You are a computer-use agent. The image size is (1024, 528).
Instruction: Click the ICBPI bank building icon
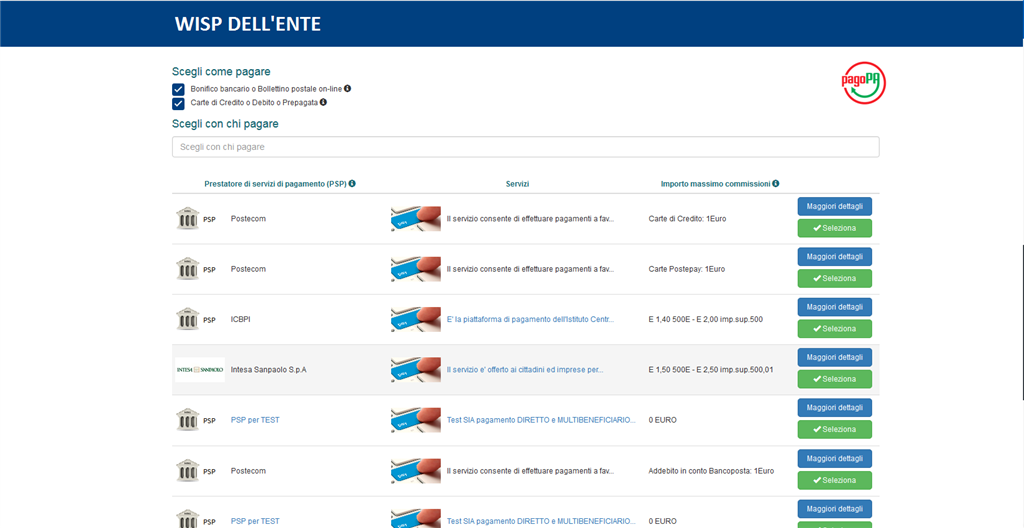[187, 319]
